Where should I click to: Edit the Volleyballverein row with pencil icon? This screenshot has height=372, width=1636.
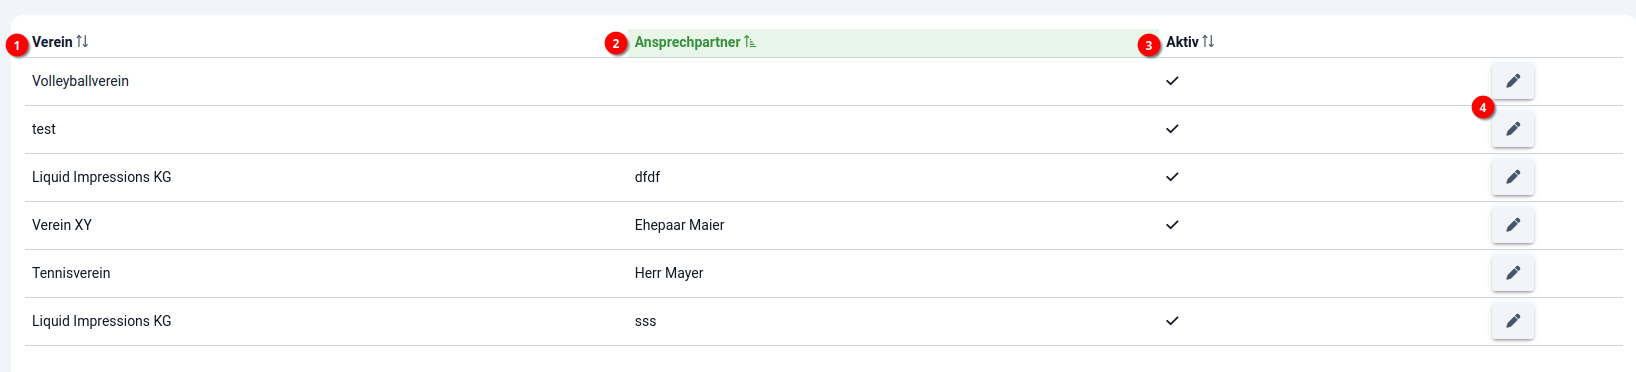[1512, 81]
